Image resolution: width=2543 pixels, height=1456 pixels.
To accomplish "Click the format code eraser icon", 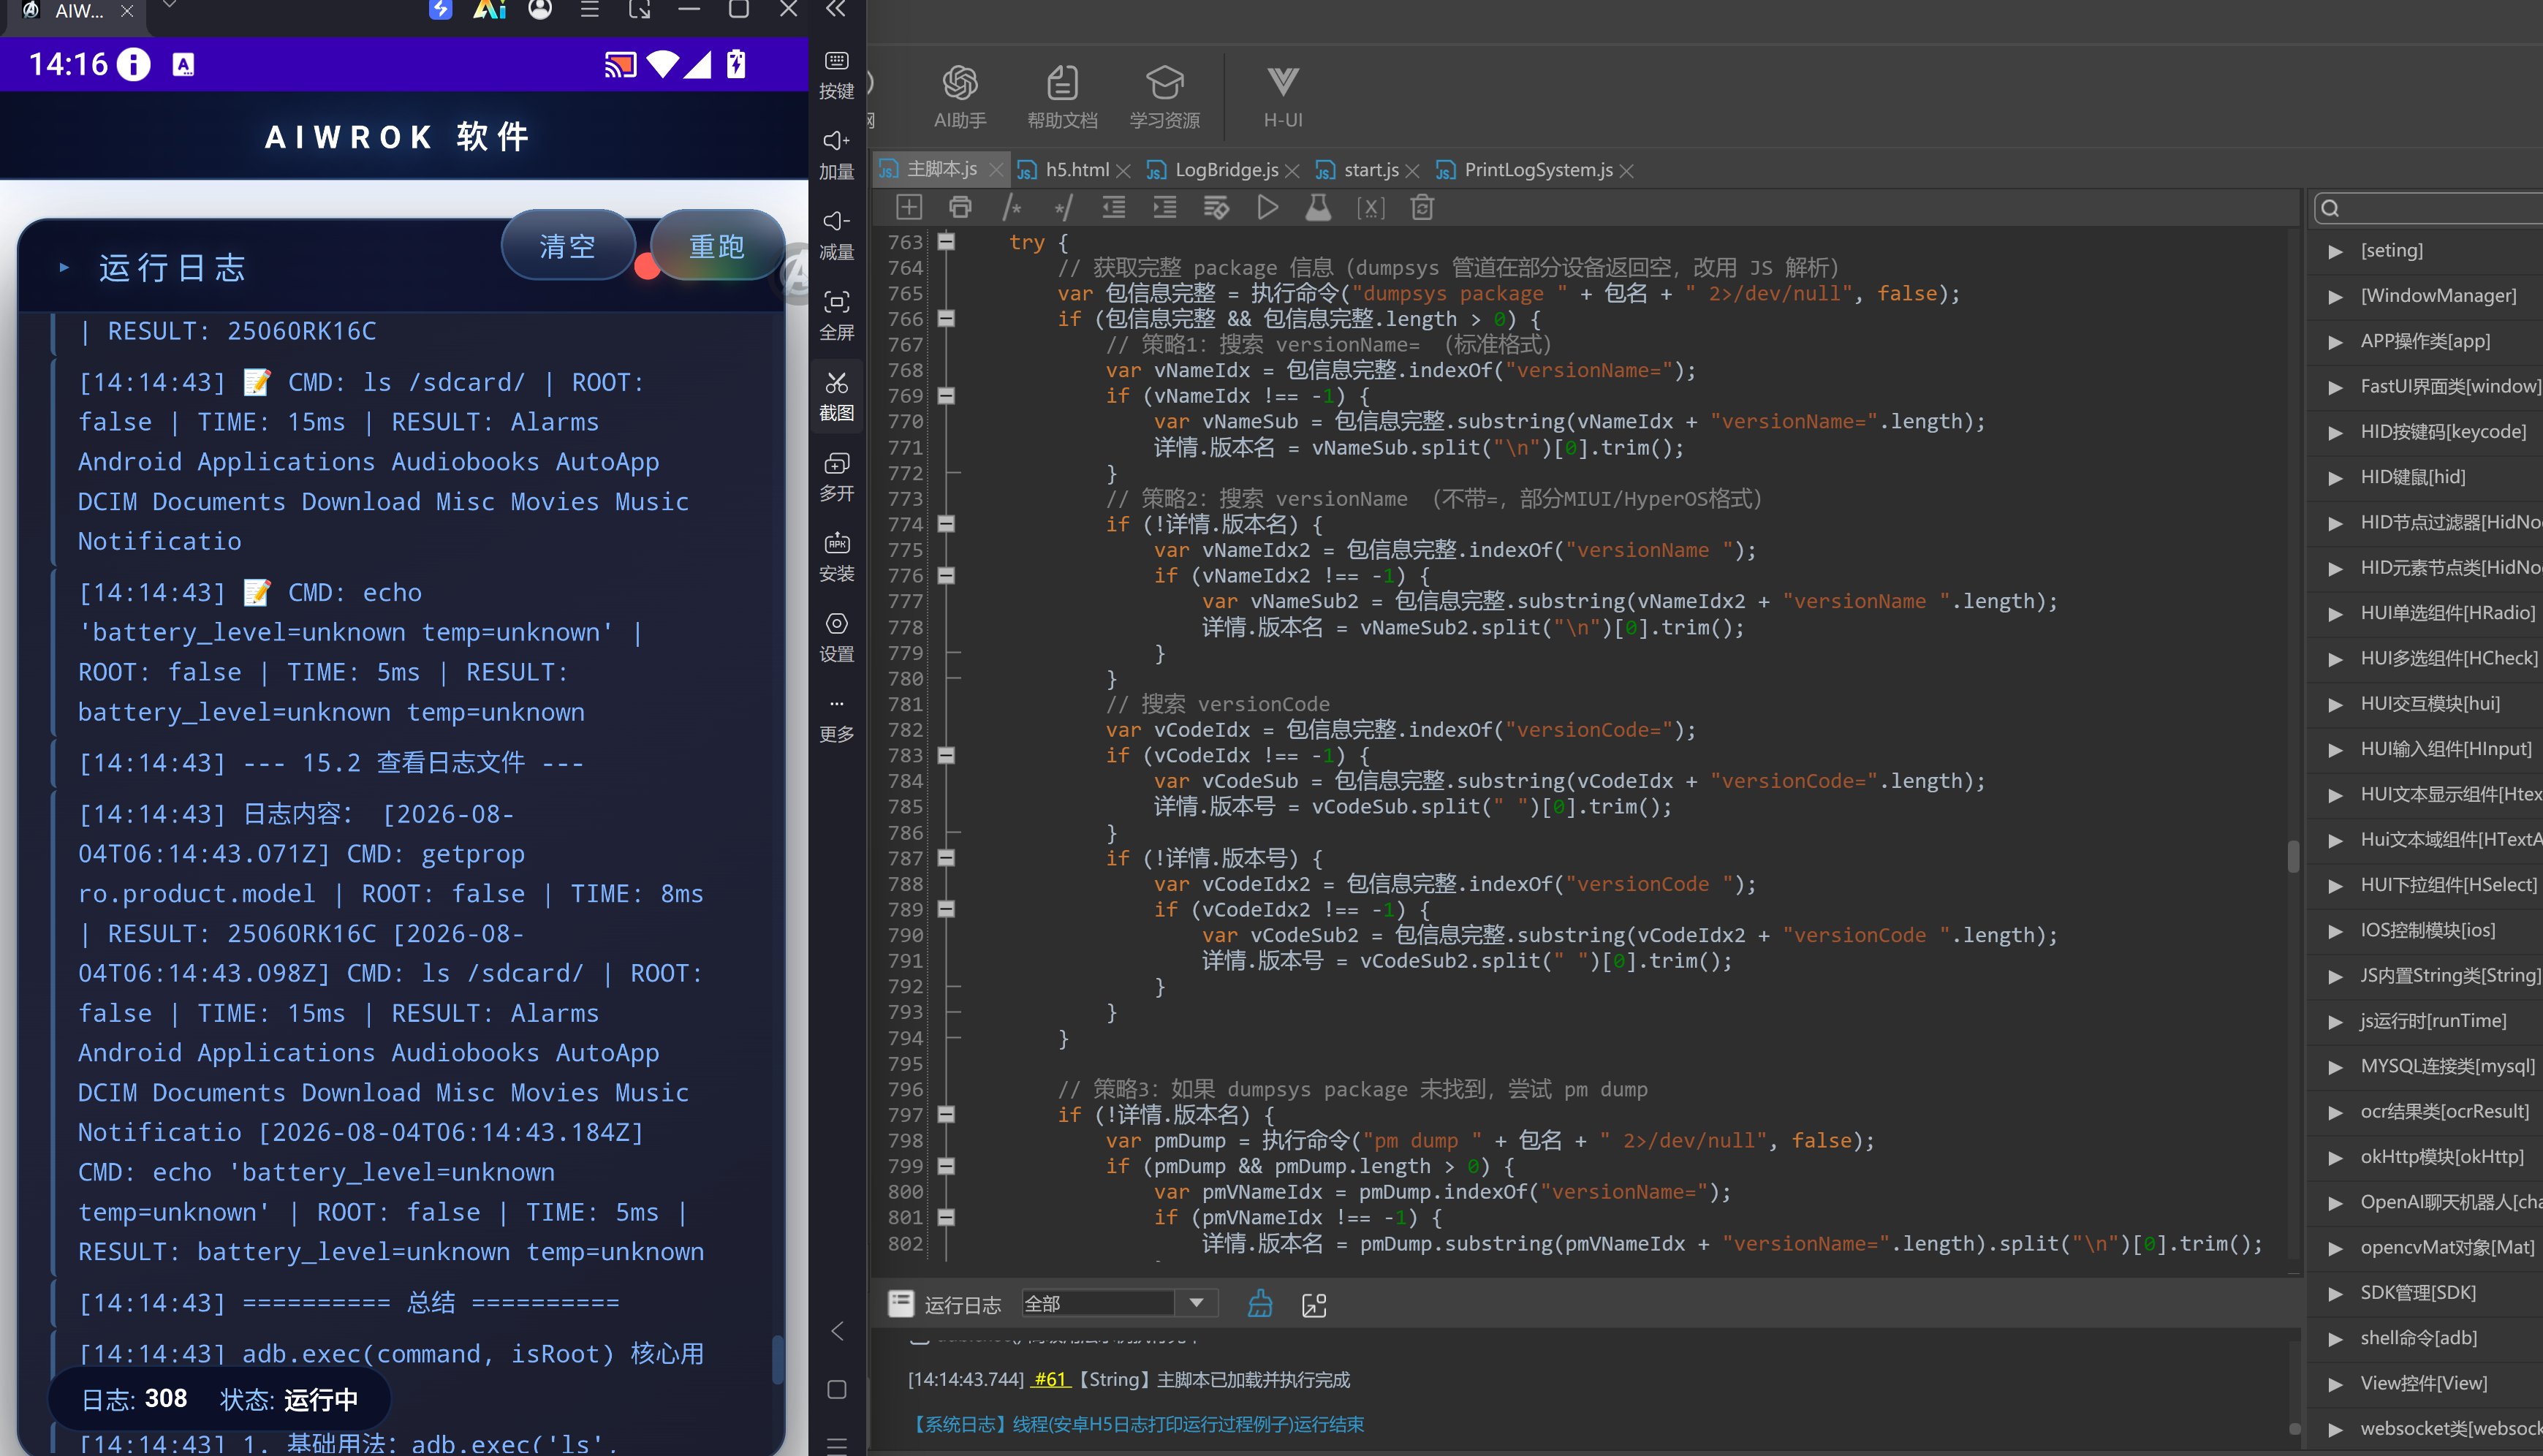I will [1216, 207].
